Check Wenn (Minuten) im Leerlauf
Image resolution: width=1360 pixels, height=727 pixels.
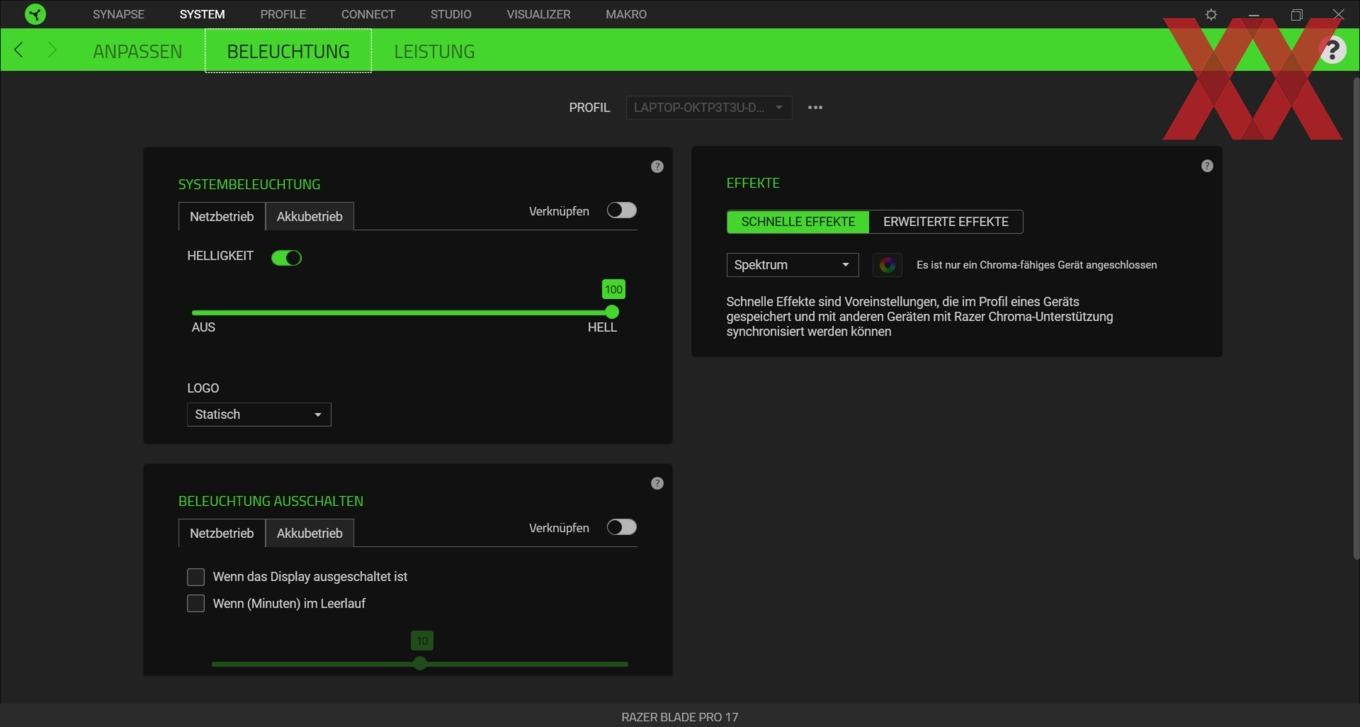(196, 603)
